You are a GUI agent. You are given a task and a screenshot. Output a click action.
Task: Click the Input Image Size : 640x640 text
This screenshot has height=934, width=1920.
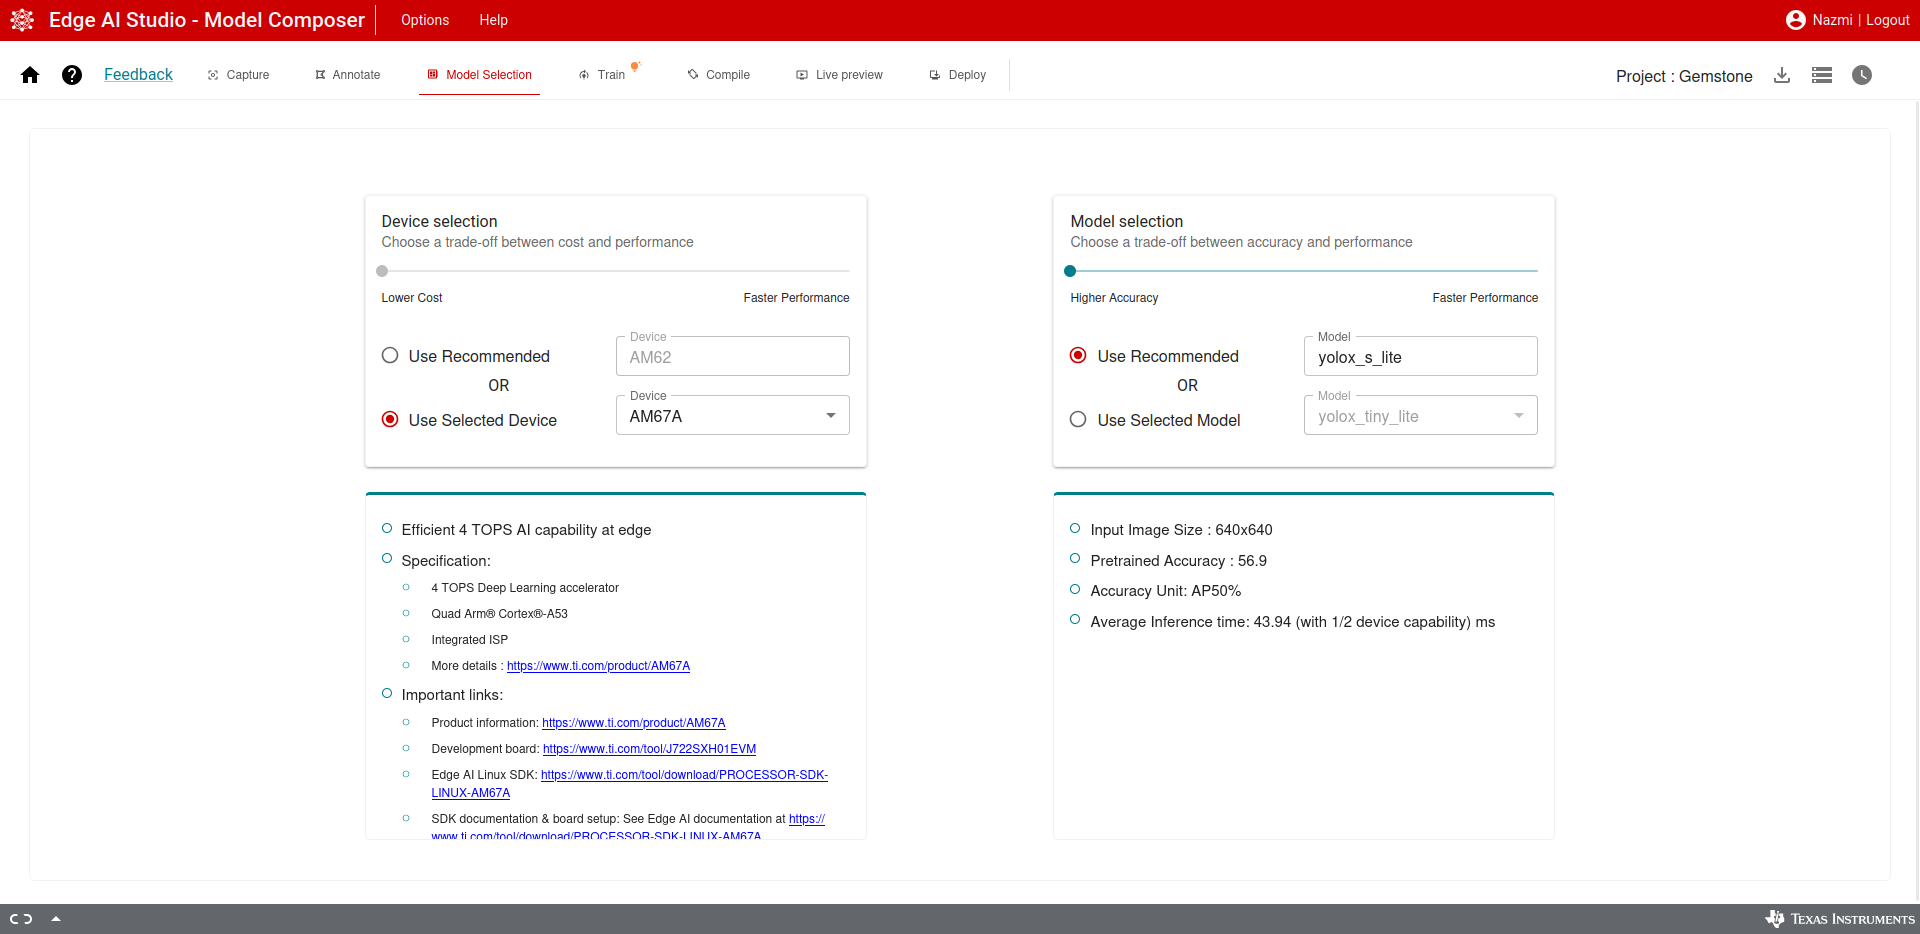tap(1181, 530)
